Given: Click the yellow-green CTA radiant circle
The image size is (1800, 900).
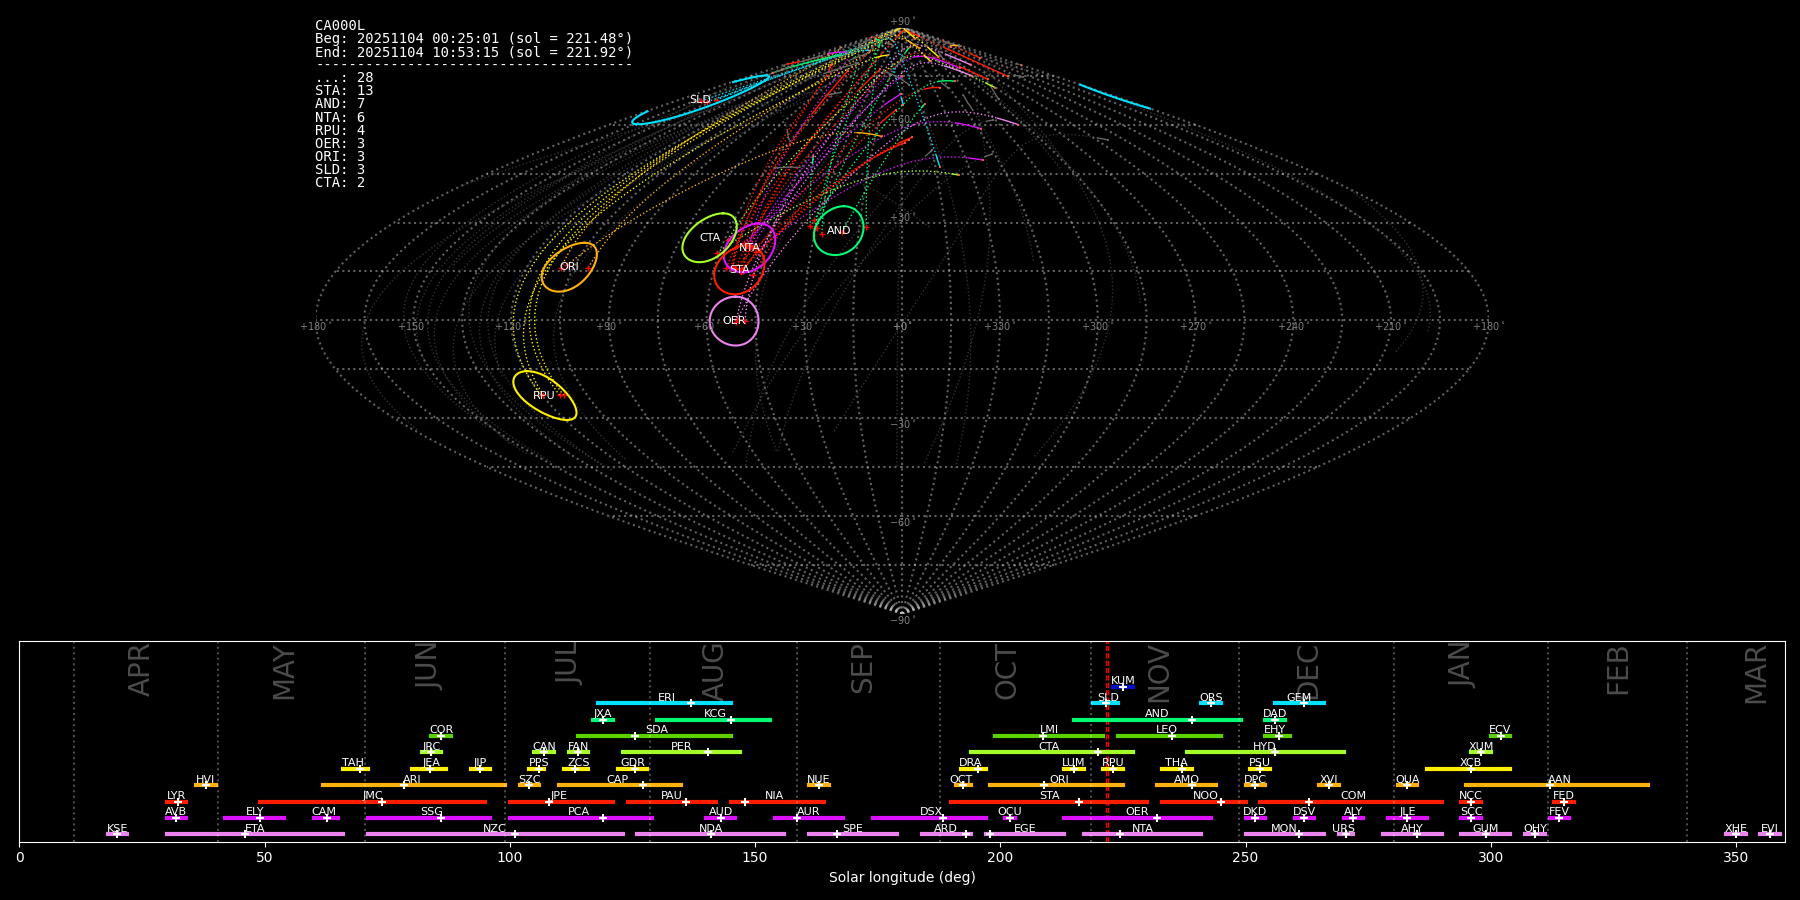Looking at the screenshot, I should tap(709, 238).
